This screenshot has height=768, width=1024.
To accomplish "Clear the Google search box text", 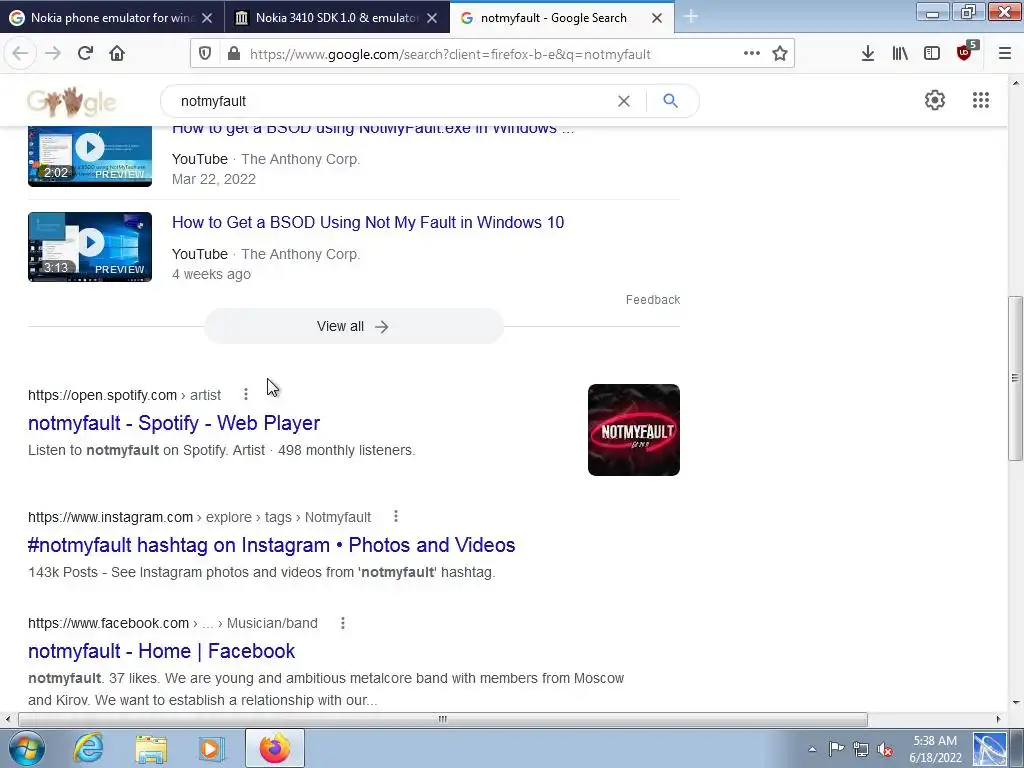I will click(624, 101).
